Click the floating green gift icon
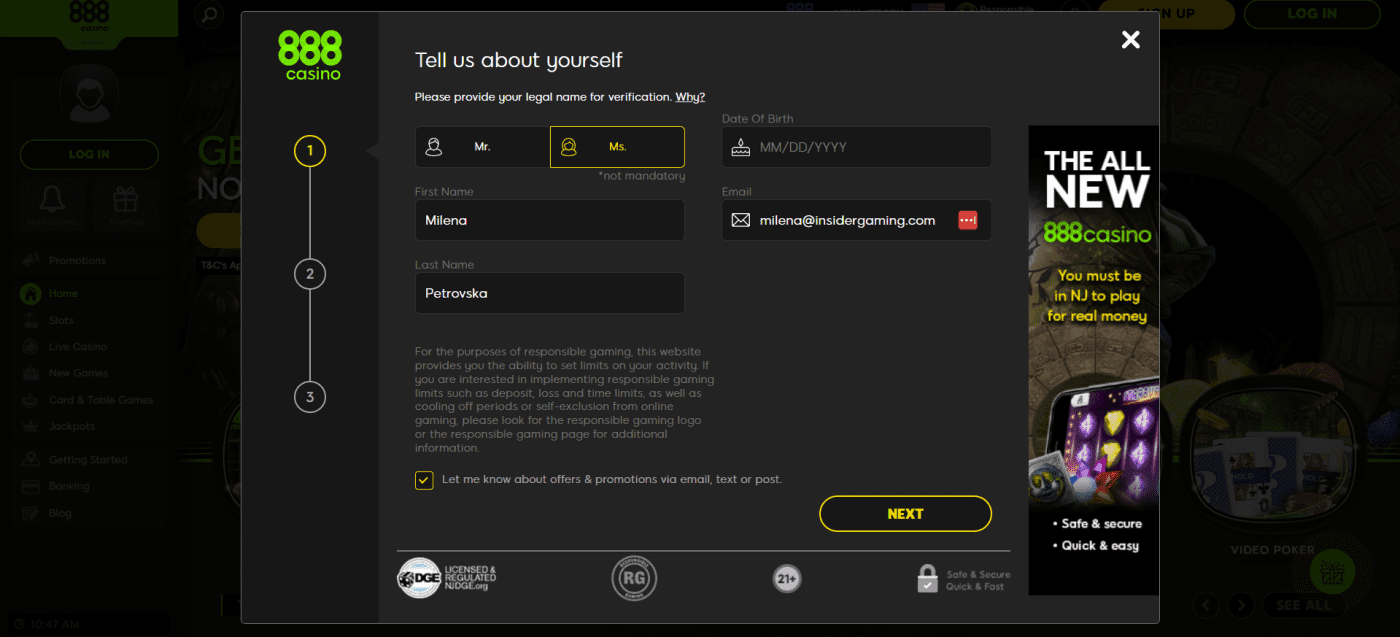1400x637 pixels. (1332, 573)
